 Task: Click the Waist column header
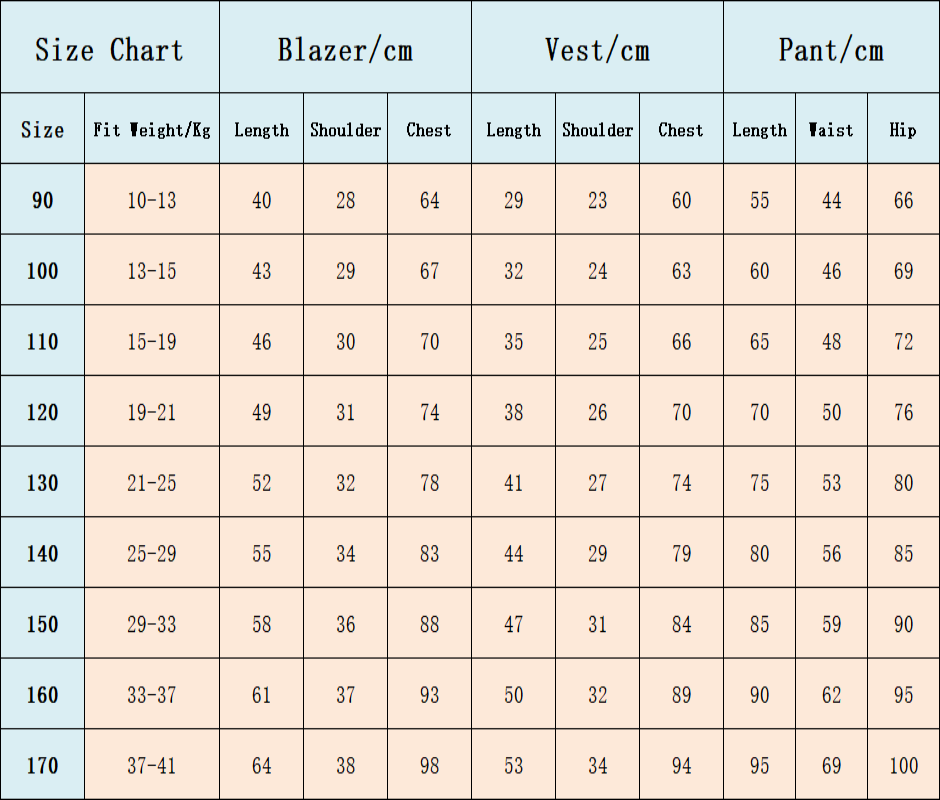click(831, 128)
